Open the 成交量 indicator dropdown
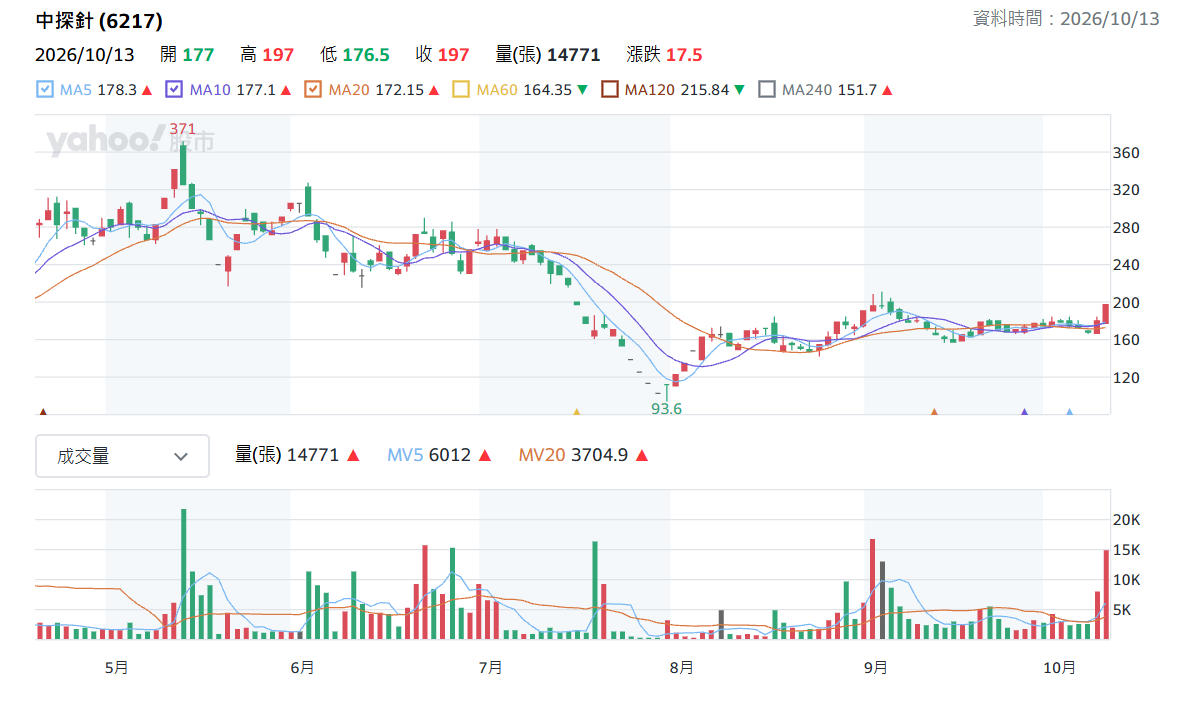Image resolution: width=1182 pixels, height=702 pixels. [122, 456]
